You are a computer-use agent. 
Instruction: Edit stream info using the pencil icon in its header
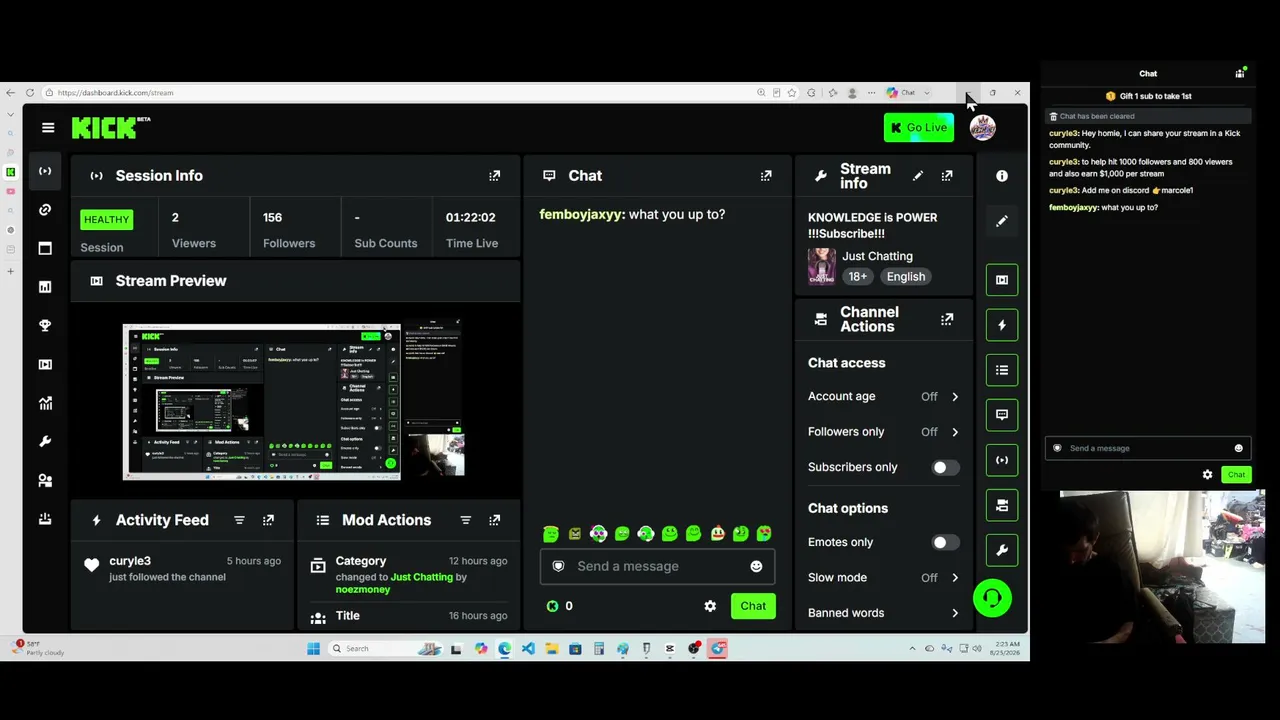[x=918, y=175]
